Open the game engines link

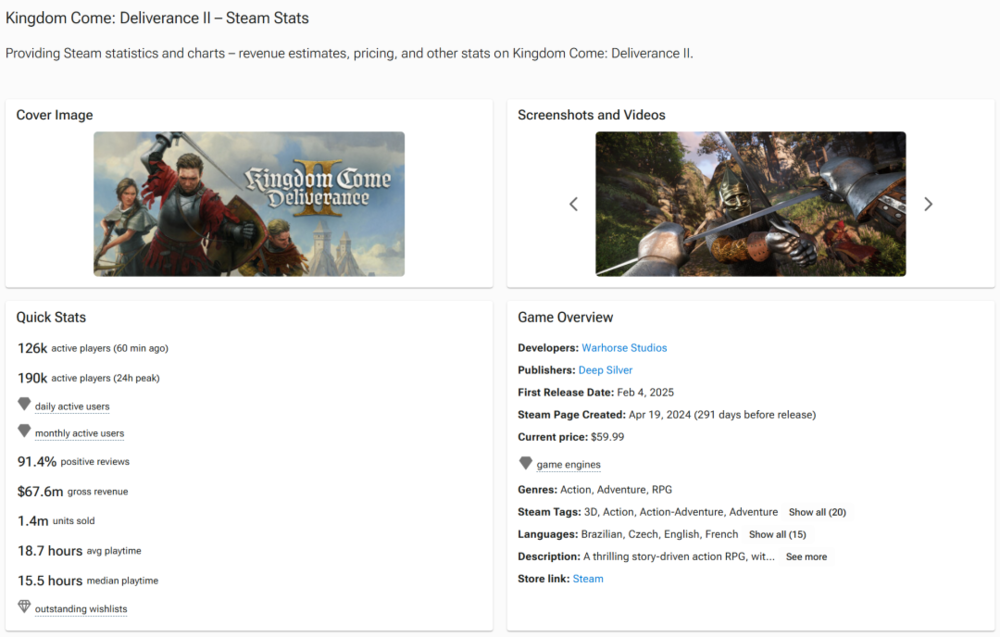pyautogui.click(x=569, y=465)
